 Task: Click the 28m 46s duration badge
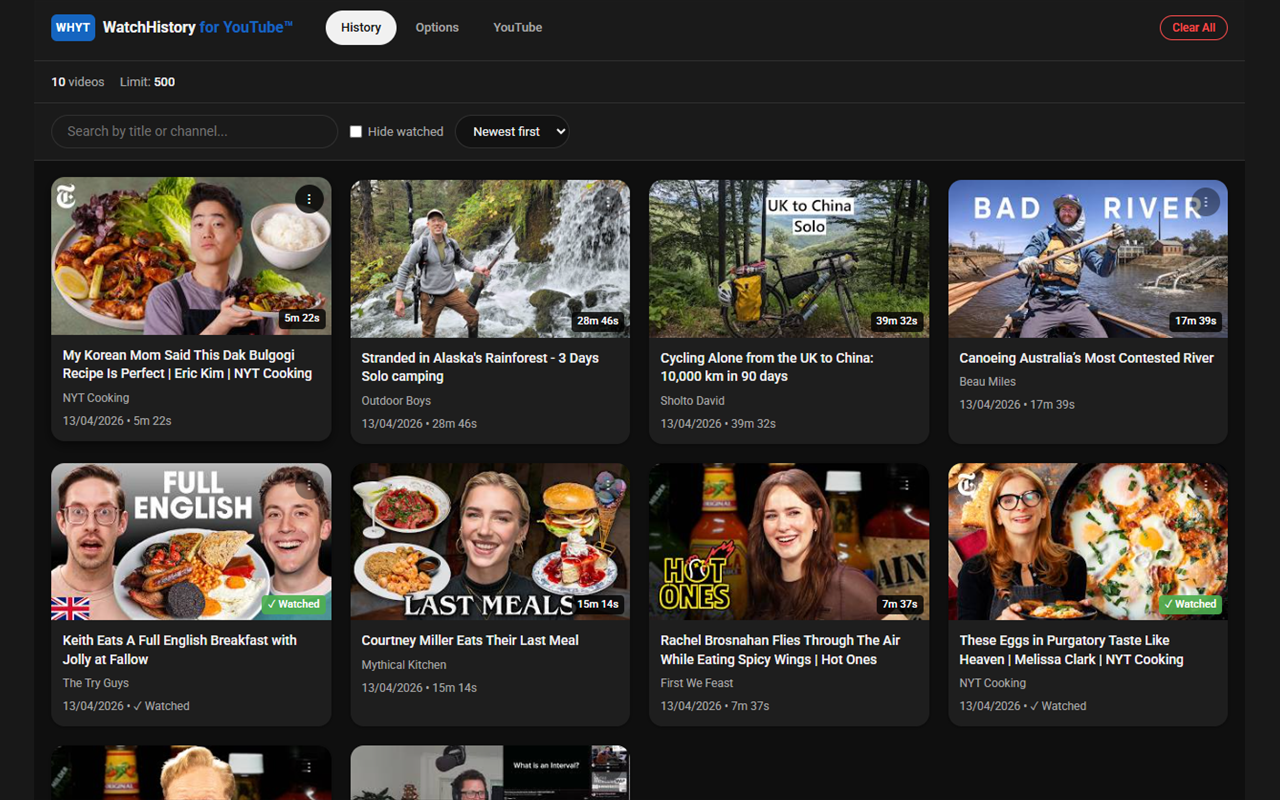point(597,321)
